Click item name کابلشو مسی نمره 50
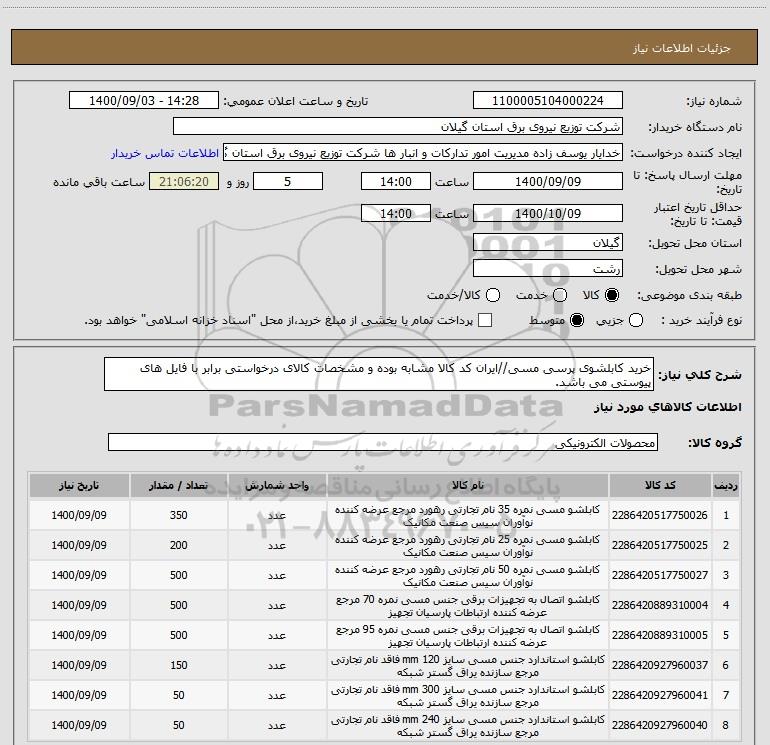The width and height of the screenshot is (770, 745). pos(468,576)
